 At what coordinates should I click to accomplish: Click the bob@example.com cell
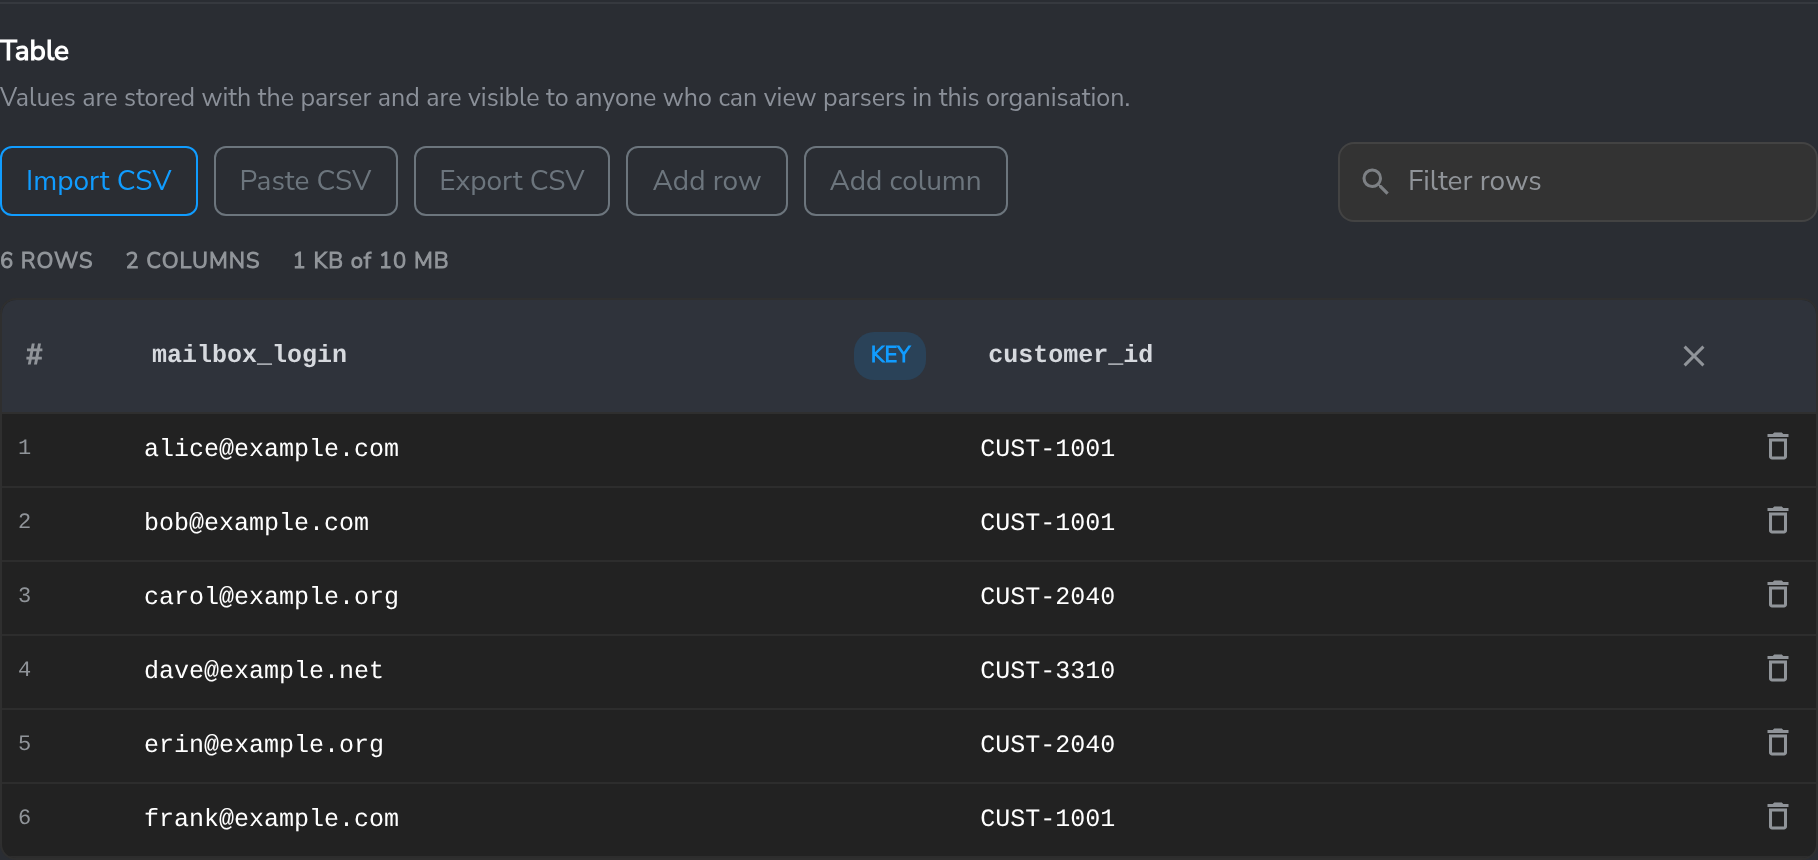click(x=256, y=522)
